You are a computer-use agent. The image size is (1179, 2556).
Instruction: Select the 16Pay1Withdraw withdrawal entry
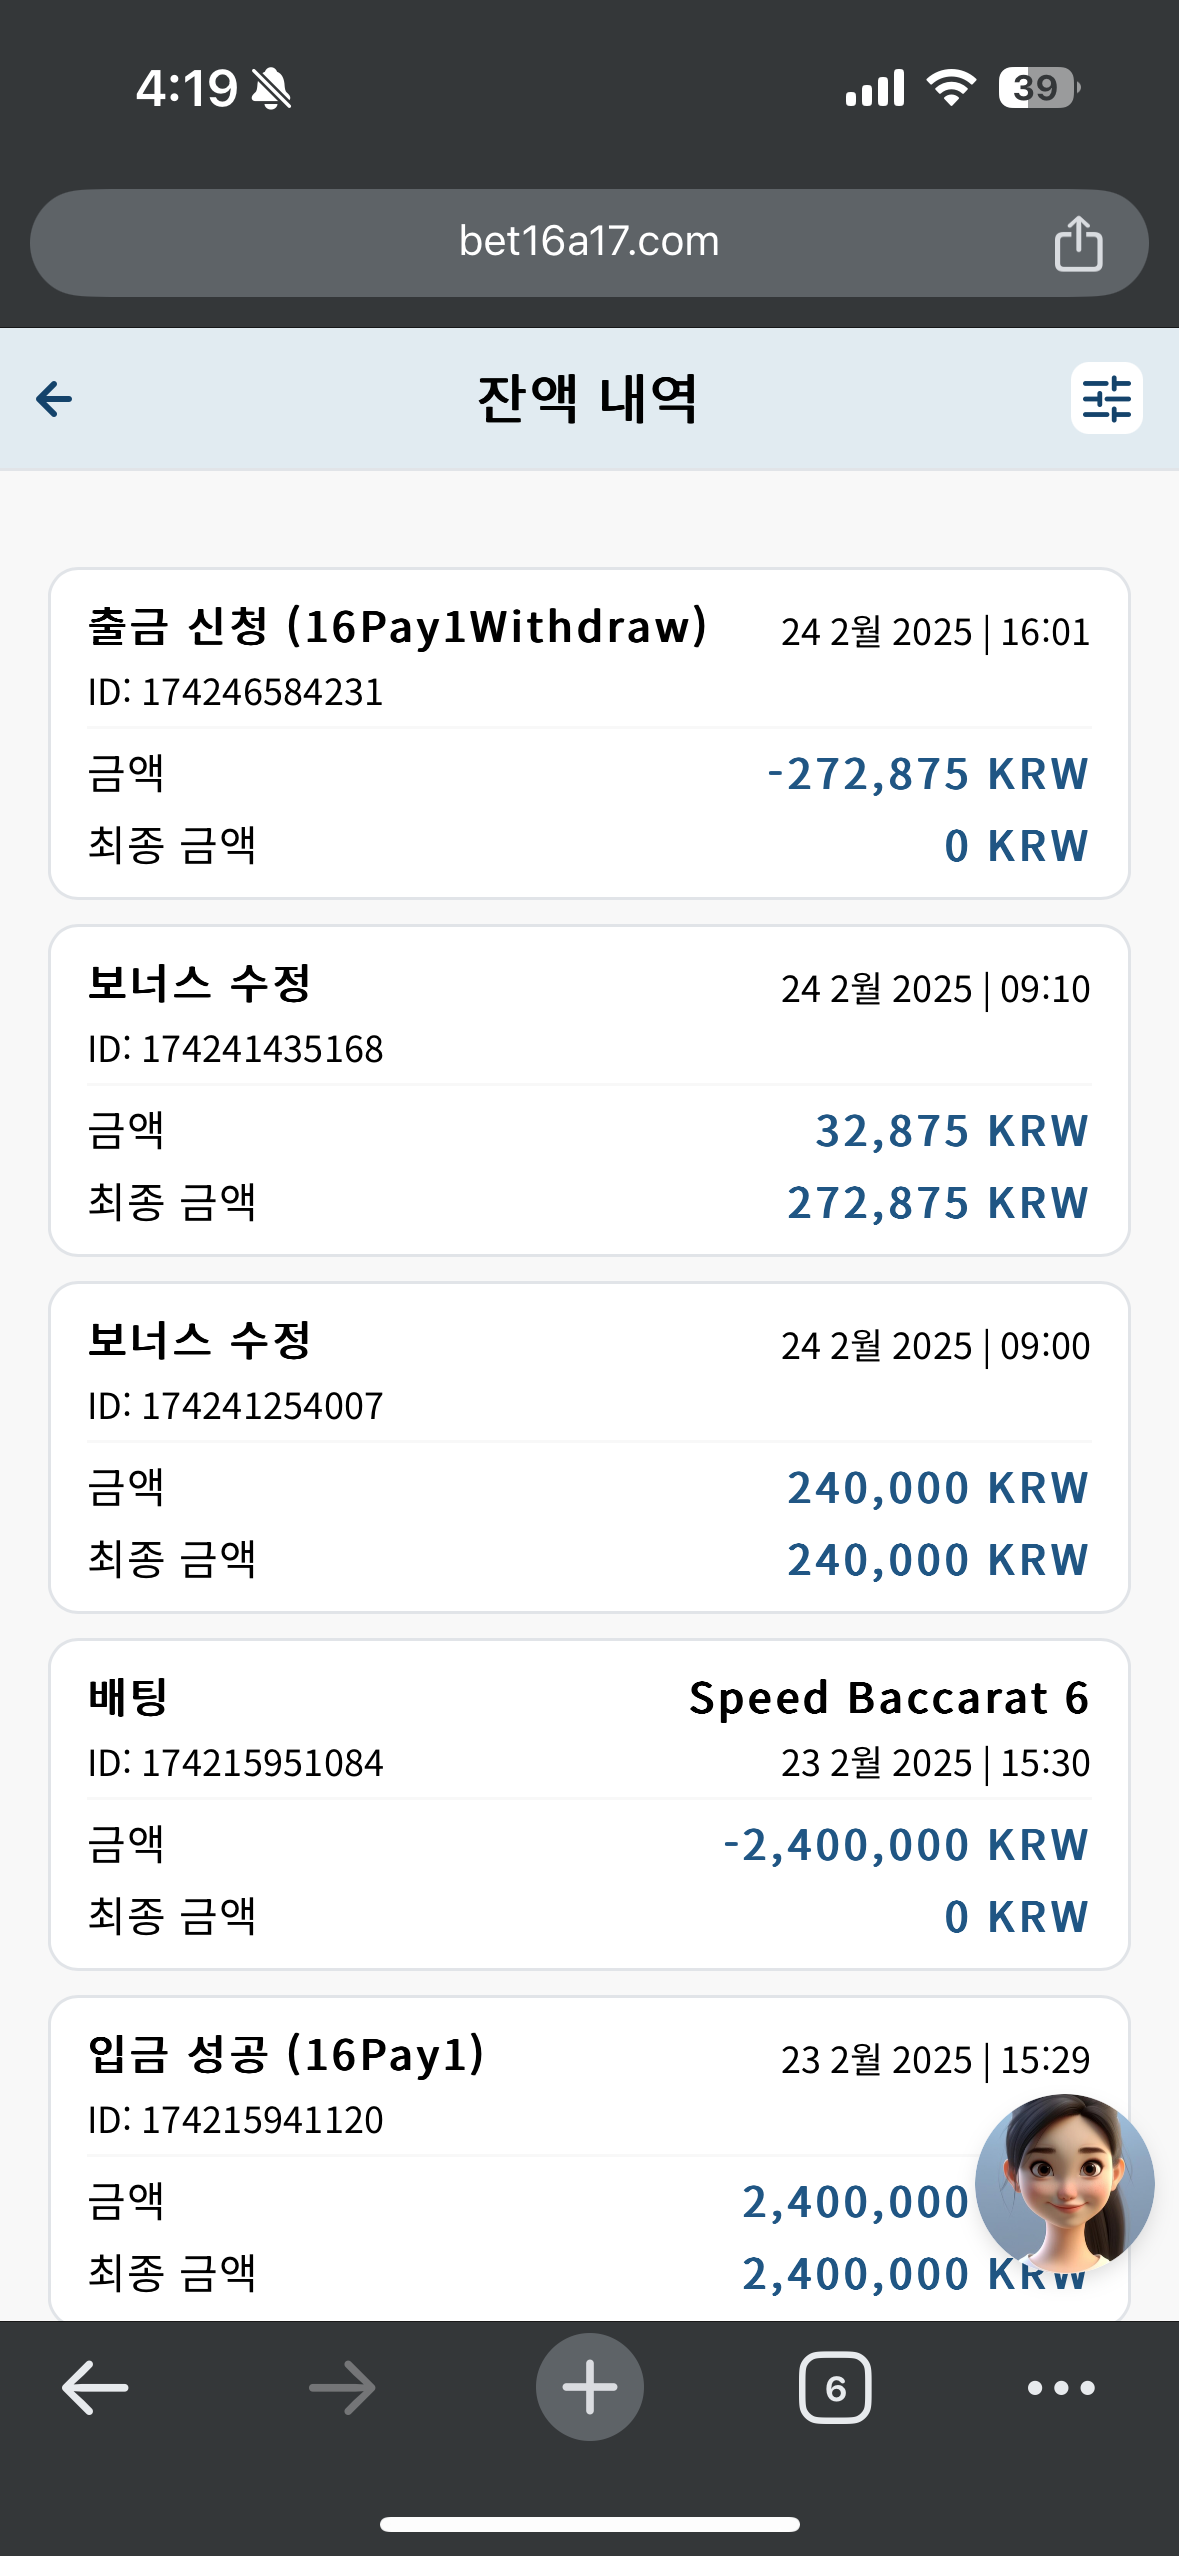[589, 733]
